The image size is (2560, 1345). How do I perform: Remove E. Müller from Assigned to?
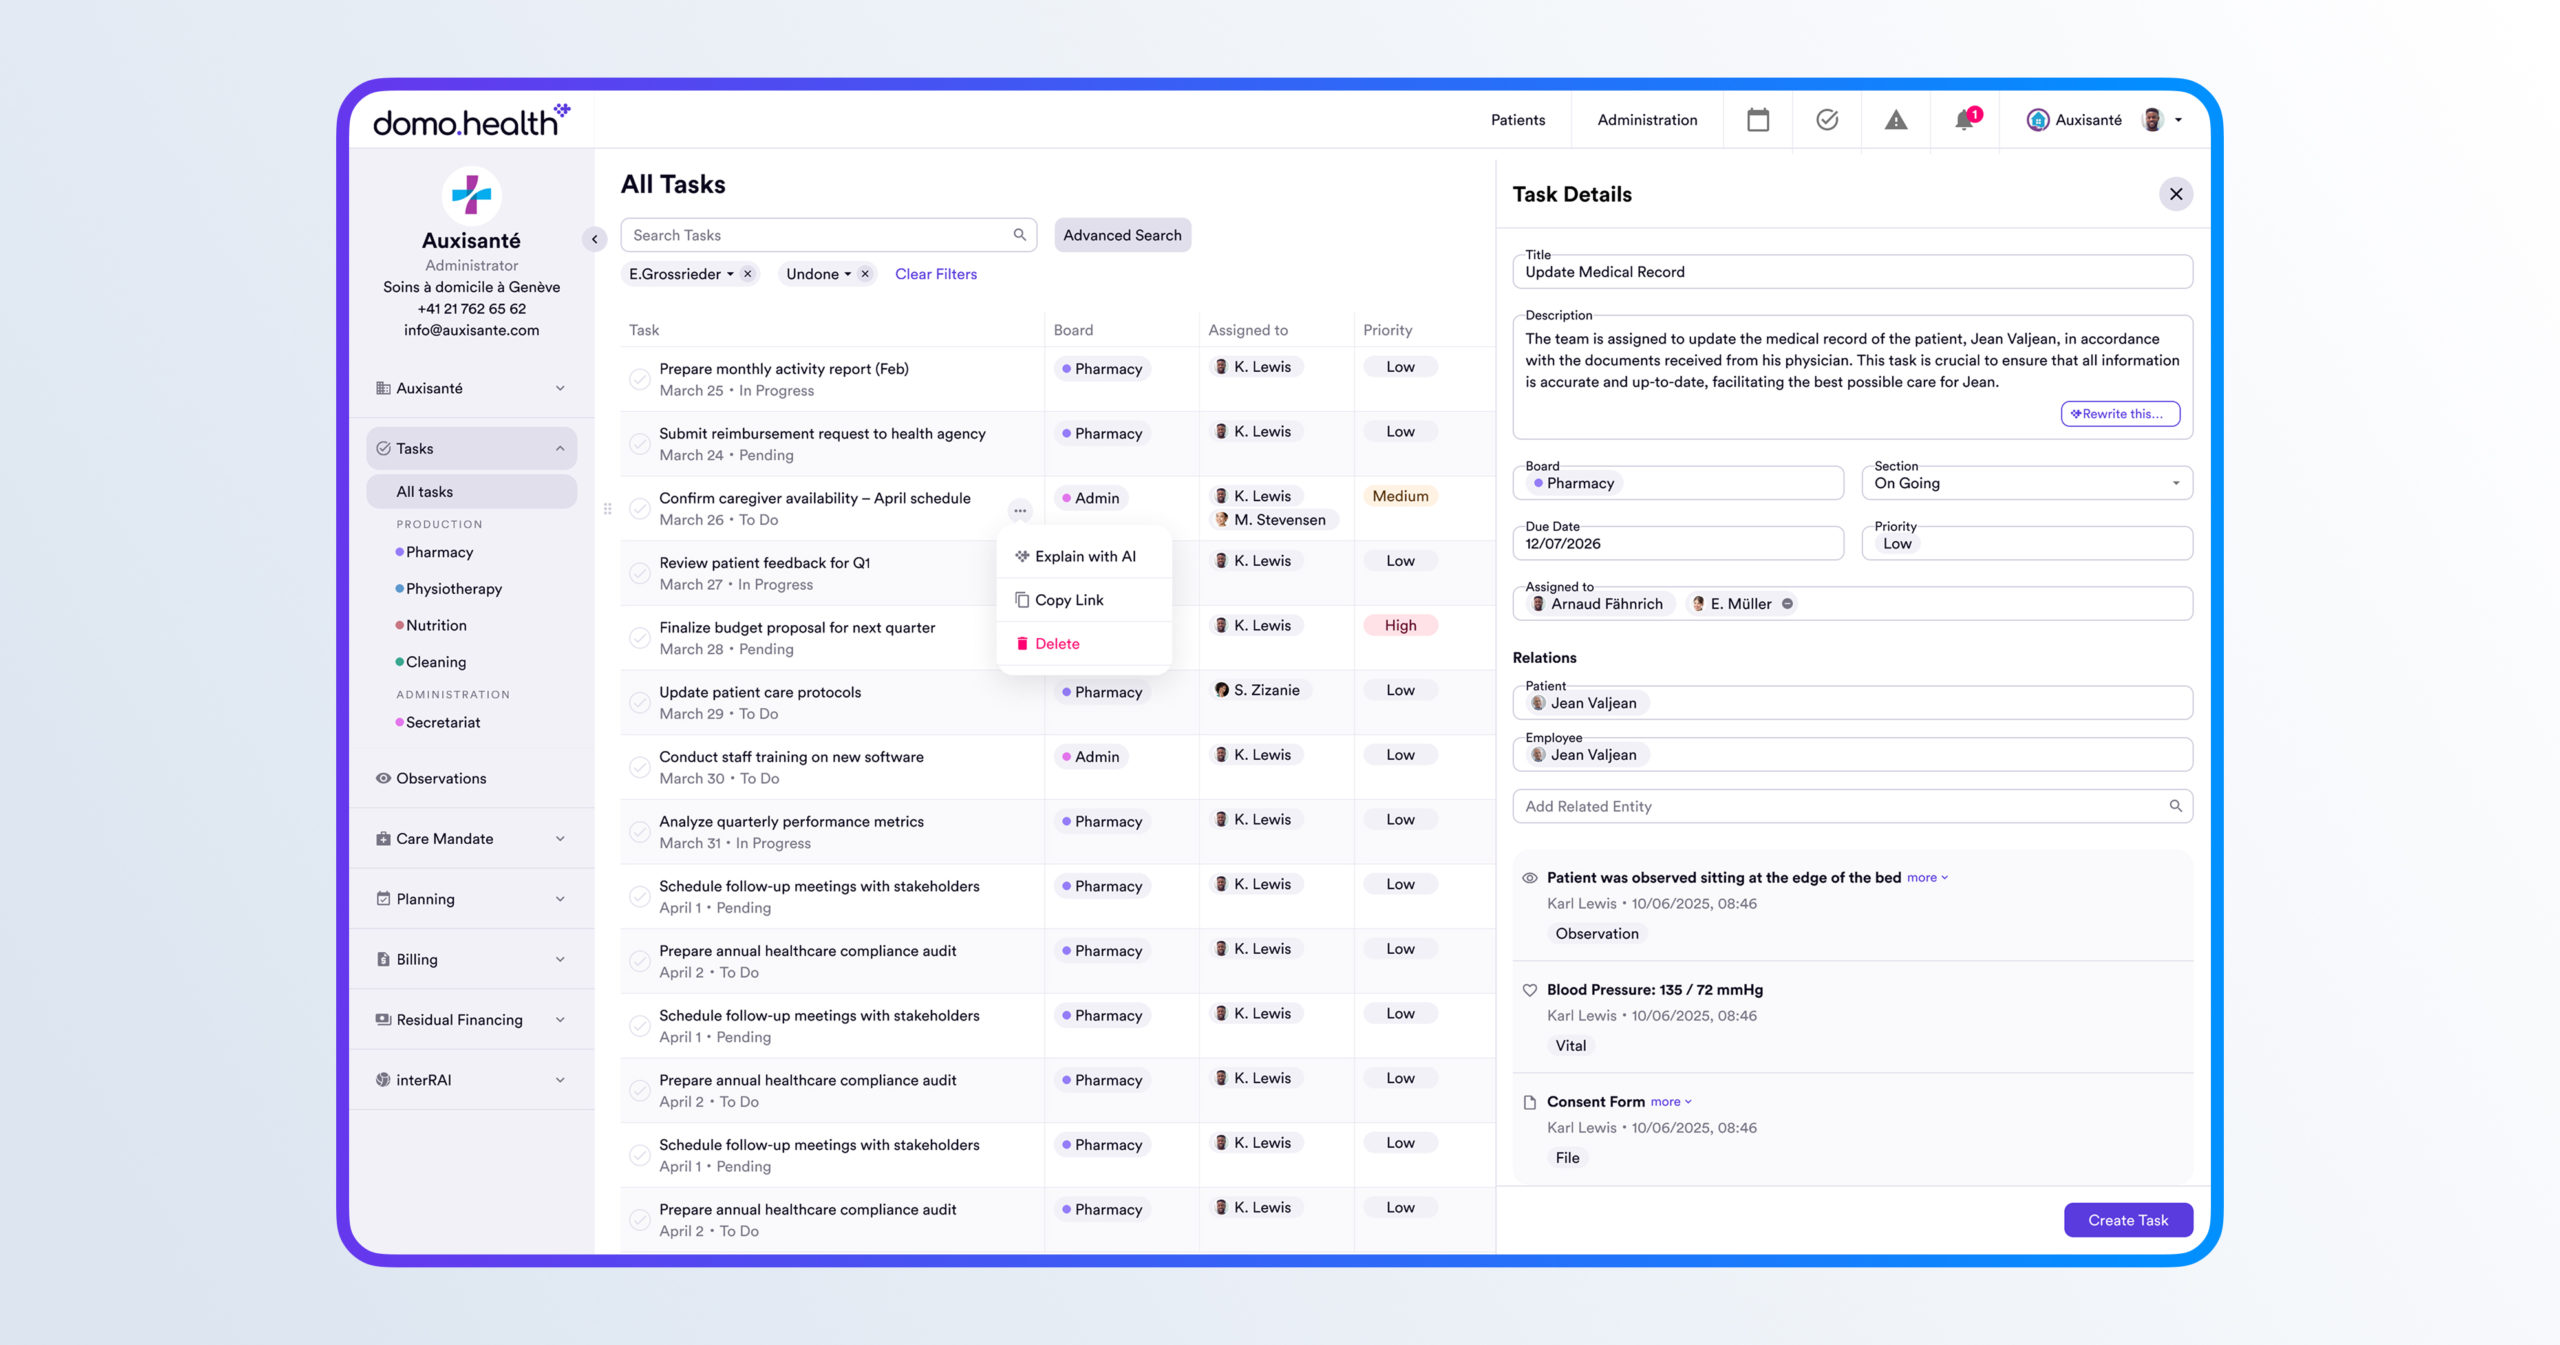coord(1787,604)
